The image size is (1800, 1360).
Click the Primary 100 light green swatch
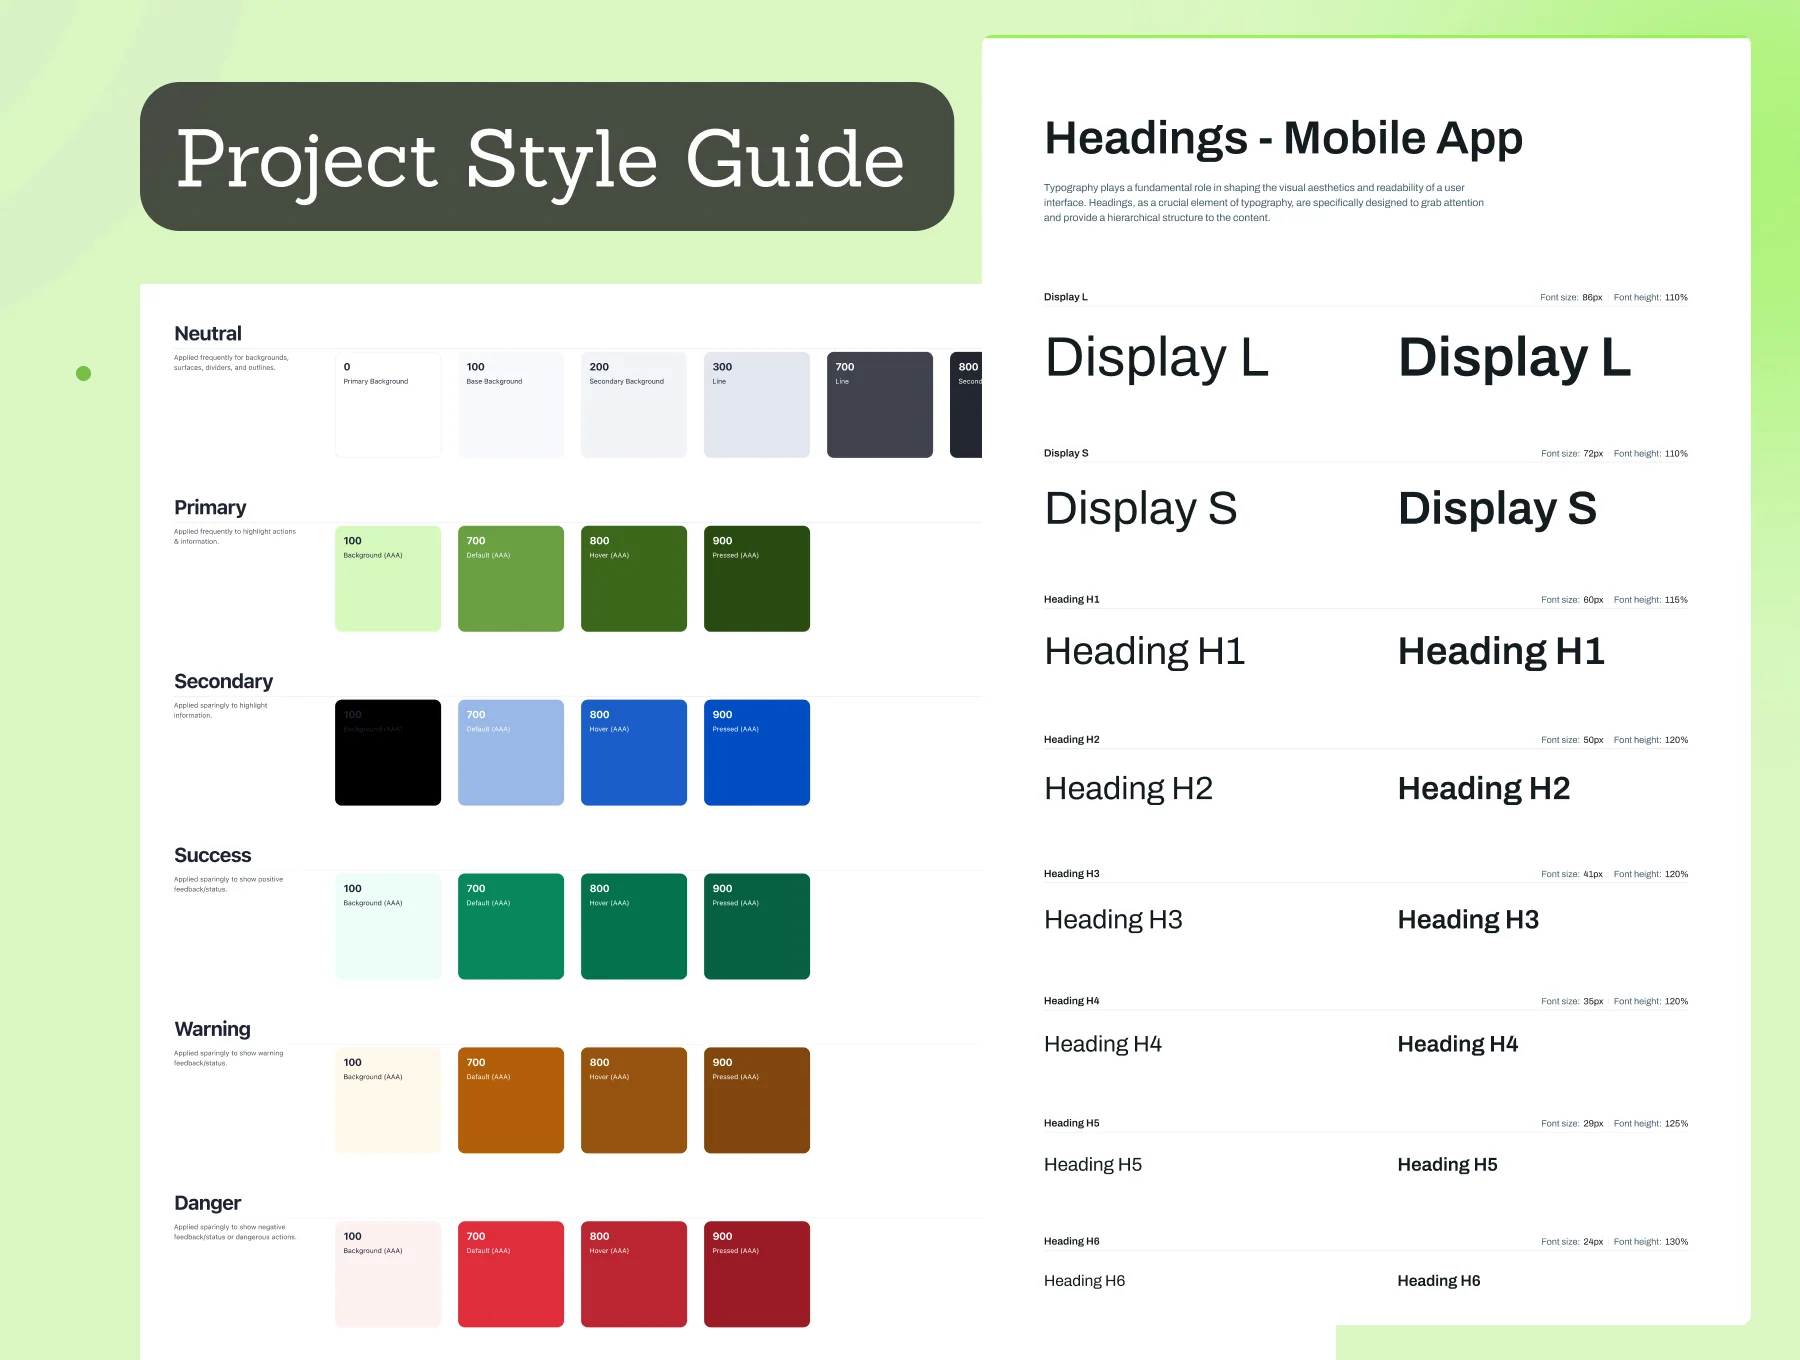point(388,579)
